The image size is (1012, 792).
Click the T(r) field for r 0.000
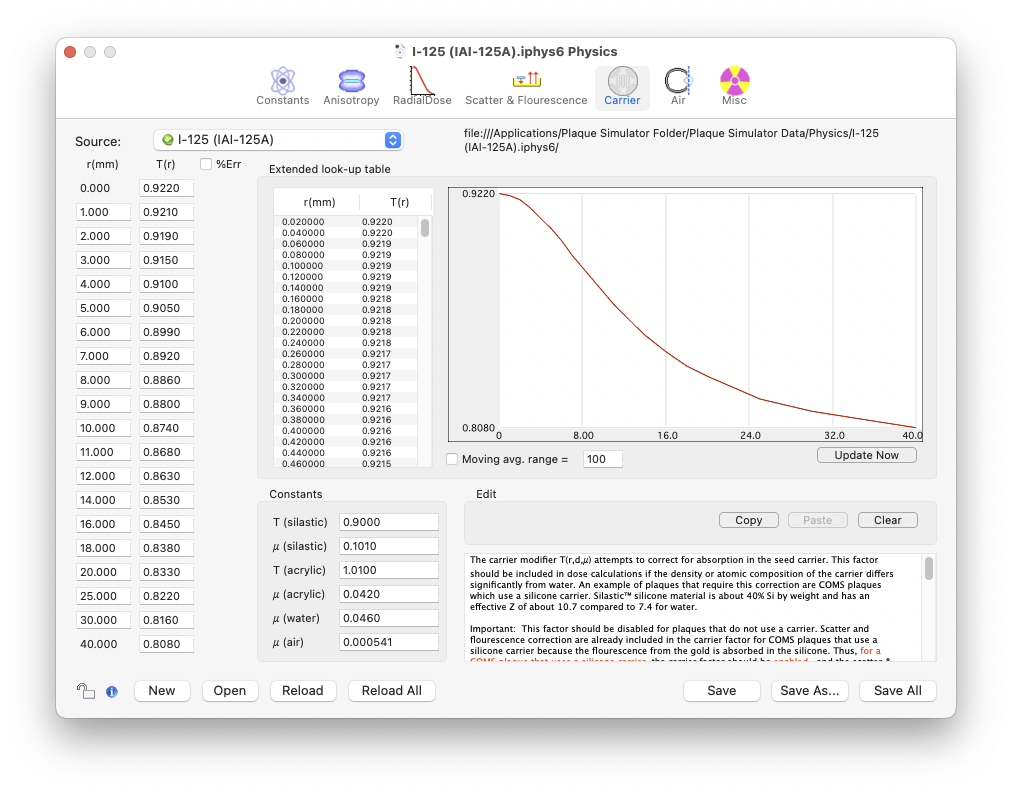[167, 188]
